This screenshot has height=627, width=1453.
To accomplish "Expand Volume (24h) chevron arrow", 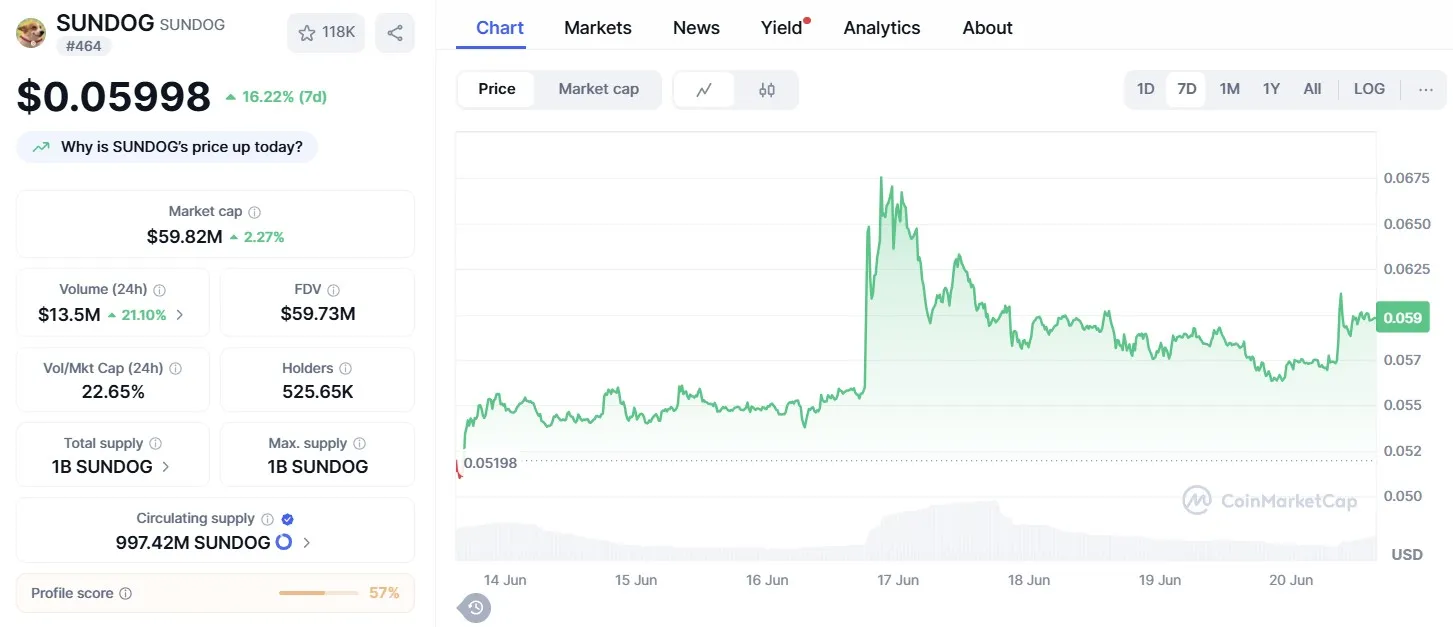I will click(x=180, y=315).
